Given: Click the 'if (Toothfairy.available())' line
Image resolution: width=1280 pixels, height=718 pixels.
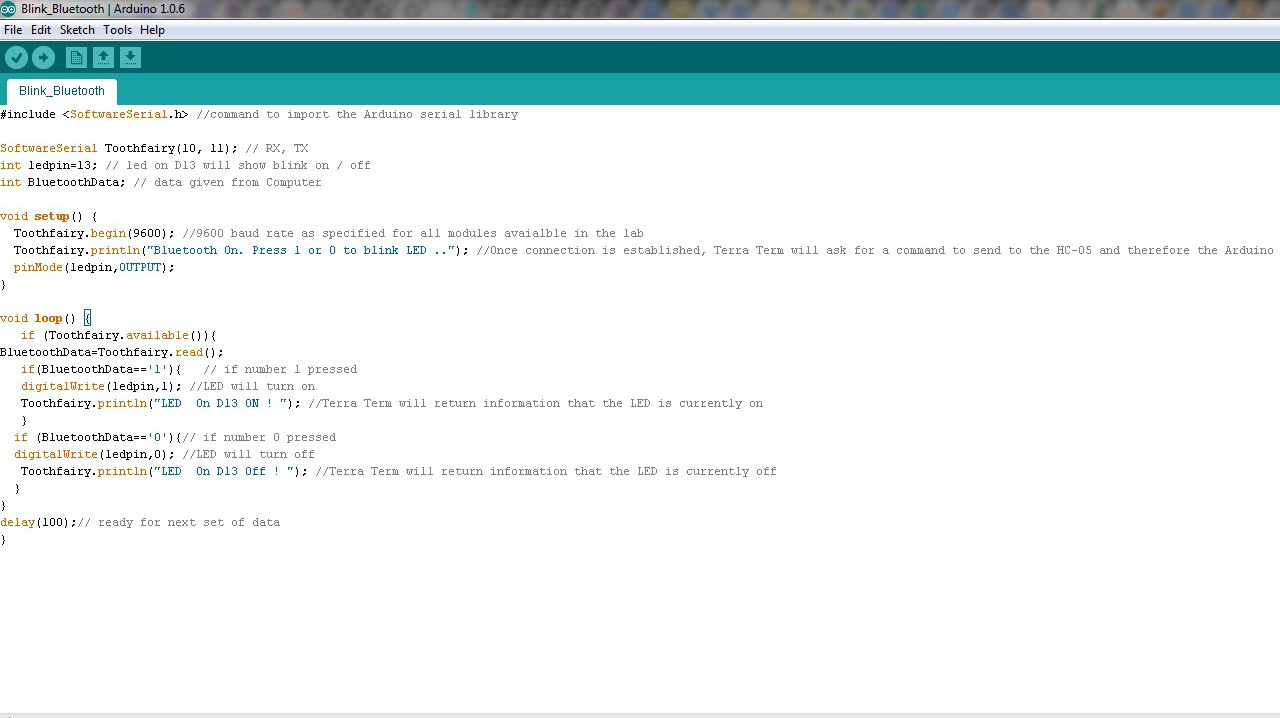Looking at the screenshot, I should [118, 335].
